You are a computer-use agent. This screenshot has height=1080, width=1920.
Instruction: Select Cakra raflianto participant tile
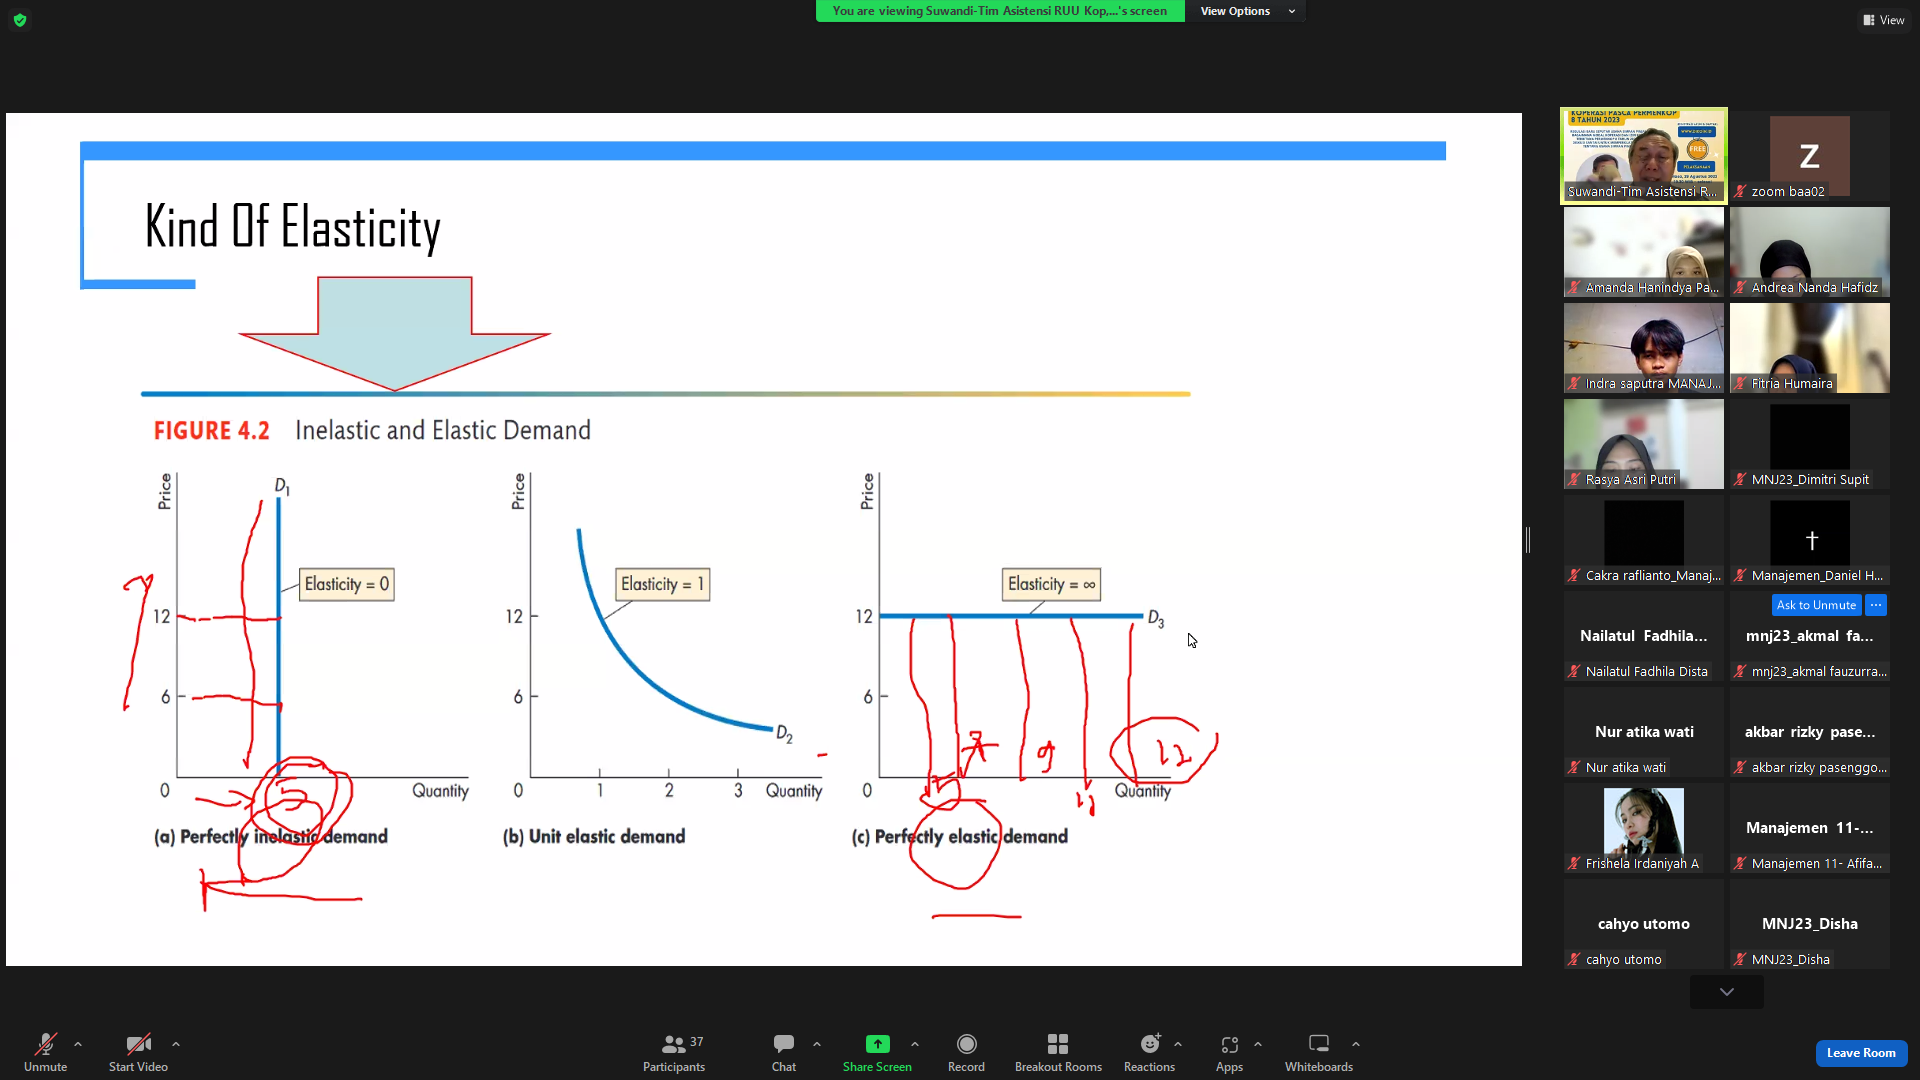pyautogui.click(x=1644, y=540)
